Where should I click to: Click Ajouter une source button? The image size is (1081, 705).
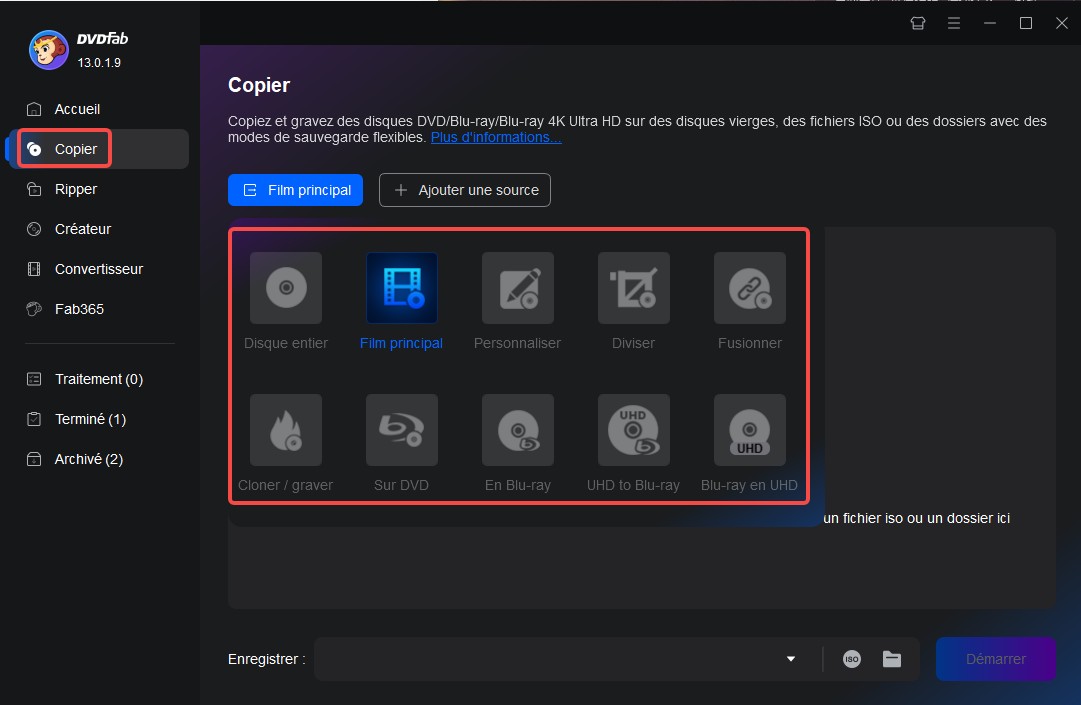465,190
